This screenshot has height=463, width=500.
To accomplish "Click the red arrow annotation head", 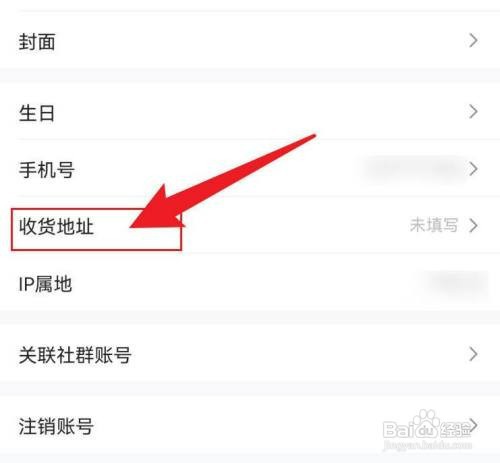I will (x=157, y=210).
